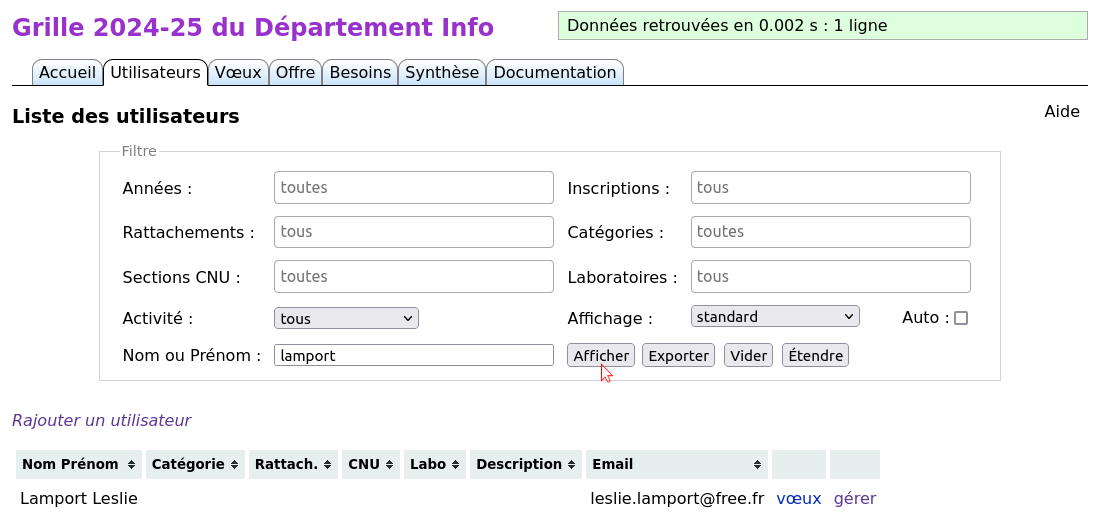Click the Exporter button
The image size is (1100, 522).
[x=678, y=355]
